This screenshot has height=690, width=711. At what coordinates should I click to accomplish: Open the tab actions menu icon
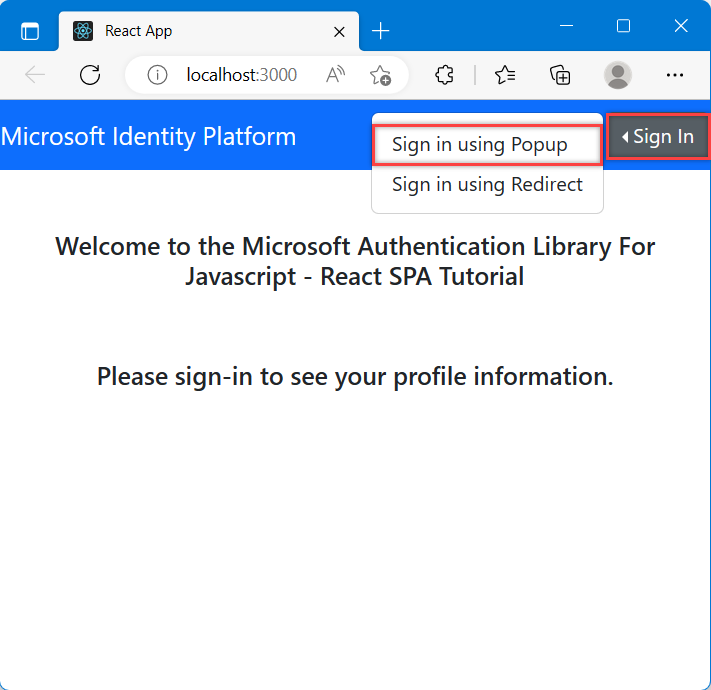click(x=30, y=31)
